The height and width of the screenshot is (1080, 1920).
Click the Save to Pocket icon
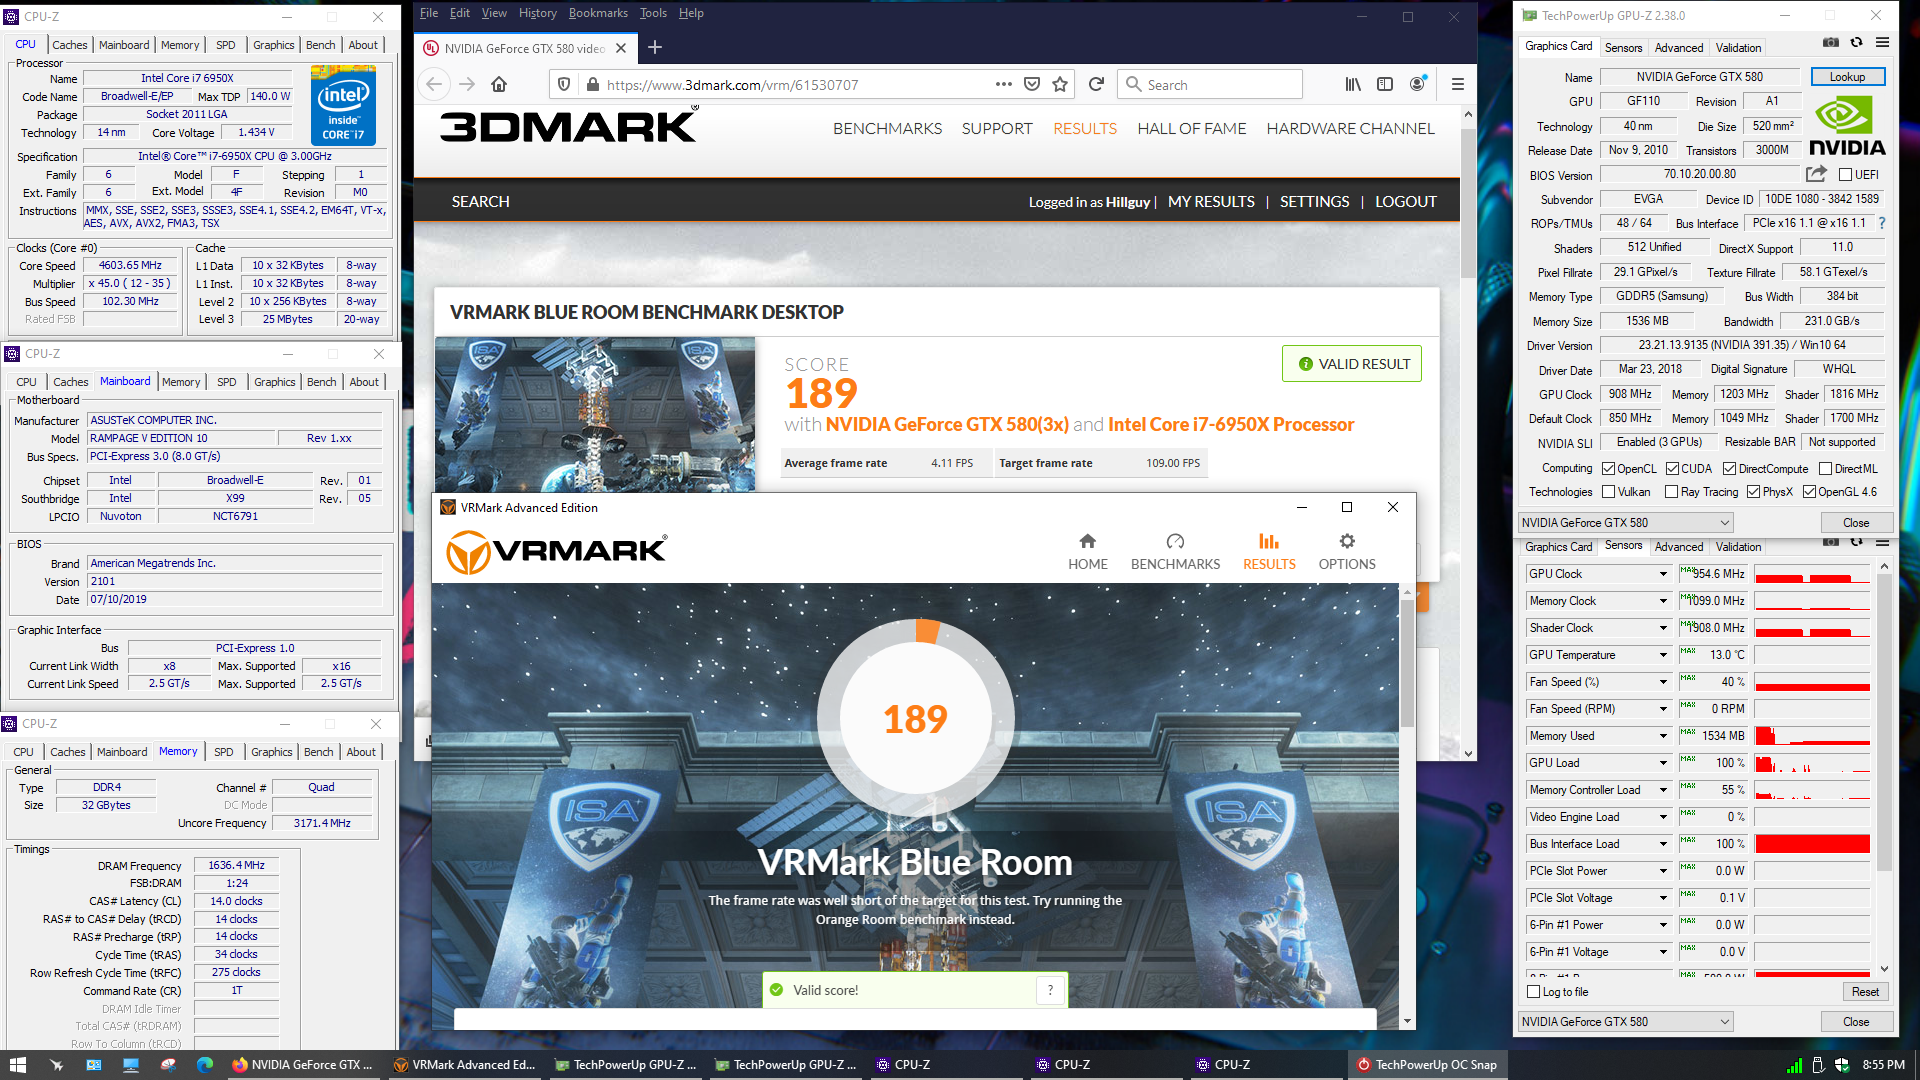pos(1032,84)
